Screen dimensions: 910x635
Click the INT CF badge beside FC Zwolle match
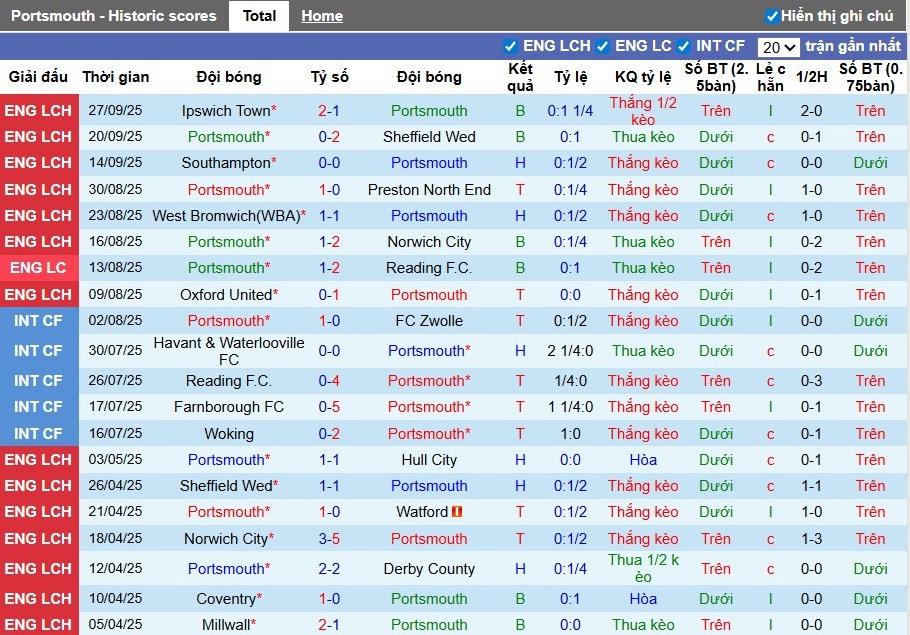point(39,320)
